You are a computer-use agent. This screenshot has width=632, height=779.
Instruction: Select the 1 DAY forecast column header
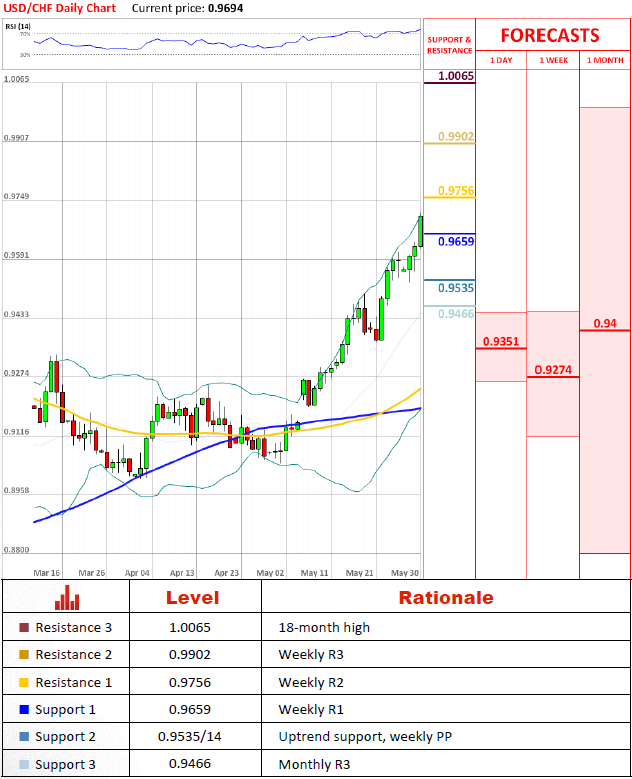coord(501,60)
